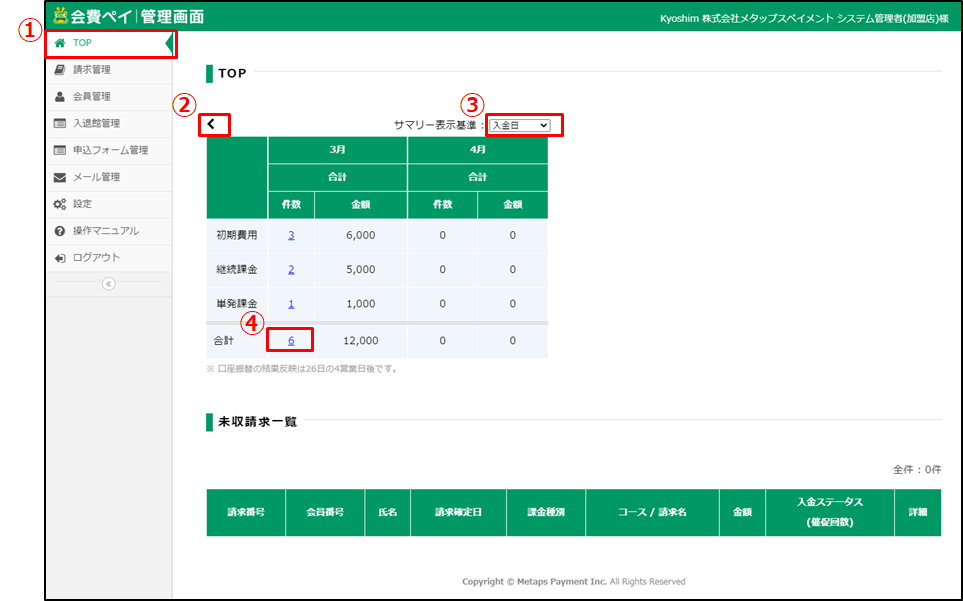The width and height of the screenshot is (963, 601).
Task: Click the form icon for 申込フォーム管理
Action: (60, 151)
